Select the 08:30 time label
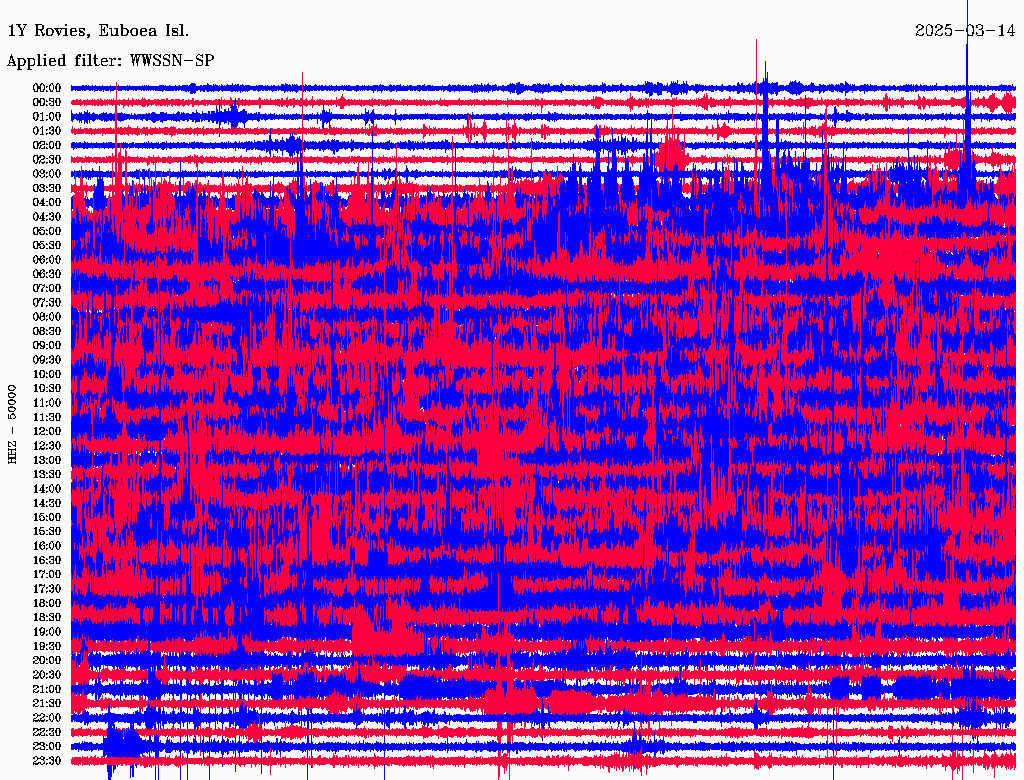This screenshot has height=780, width=1024. (46, 331)
